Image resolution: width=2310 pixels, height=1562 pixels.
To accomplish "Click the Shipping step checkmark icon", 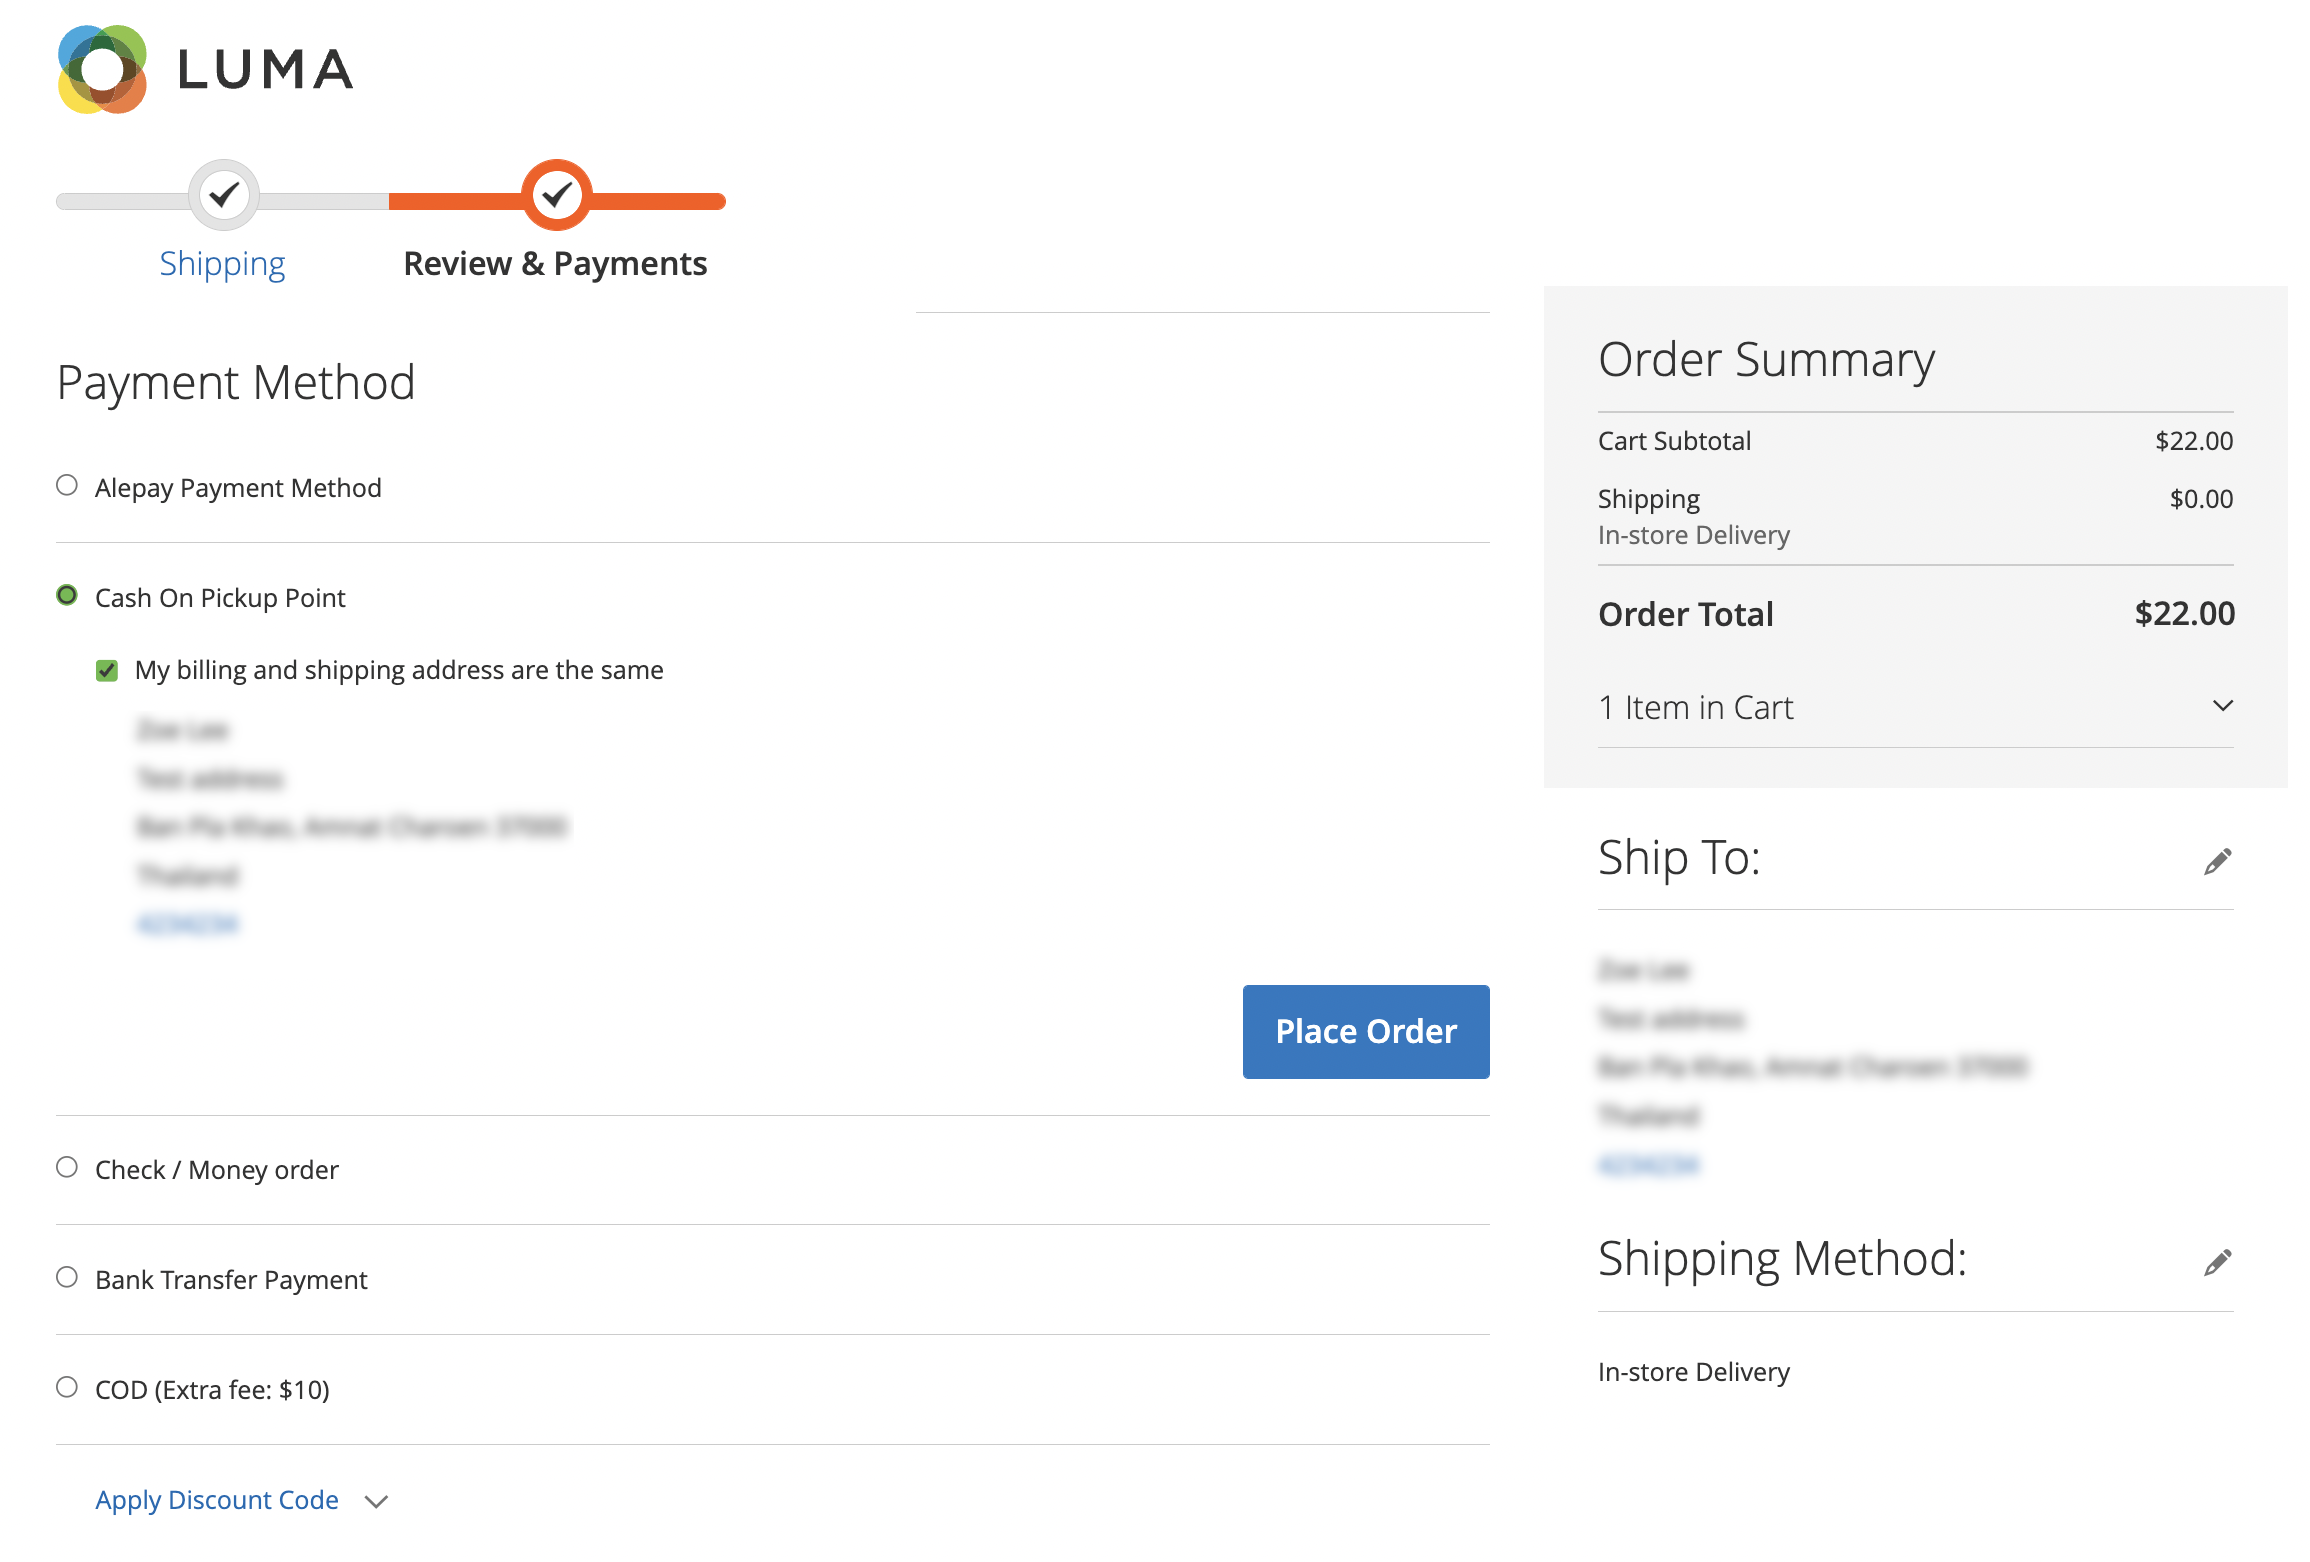I will (223, 197).
